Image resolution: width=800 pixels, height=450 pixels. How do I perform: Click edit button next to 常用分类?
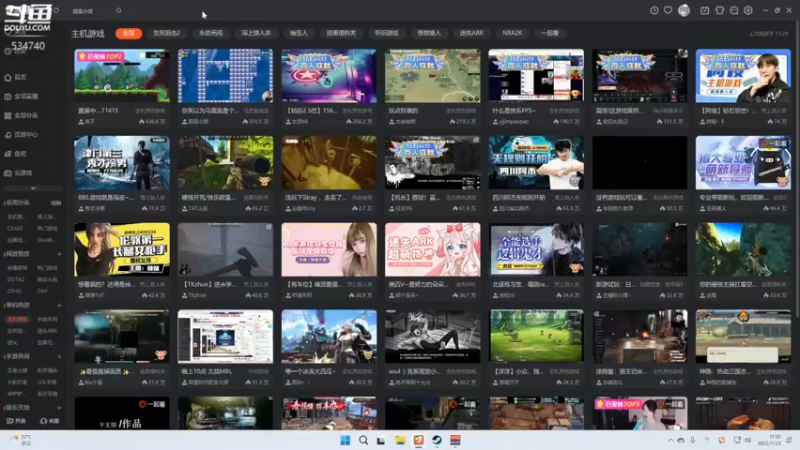coord(56,203)
